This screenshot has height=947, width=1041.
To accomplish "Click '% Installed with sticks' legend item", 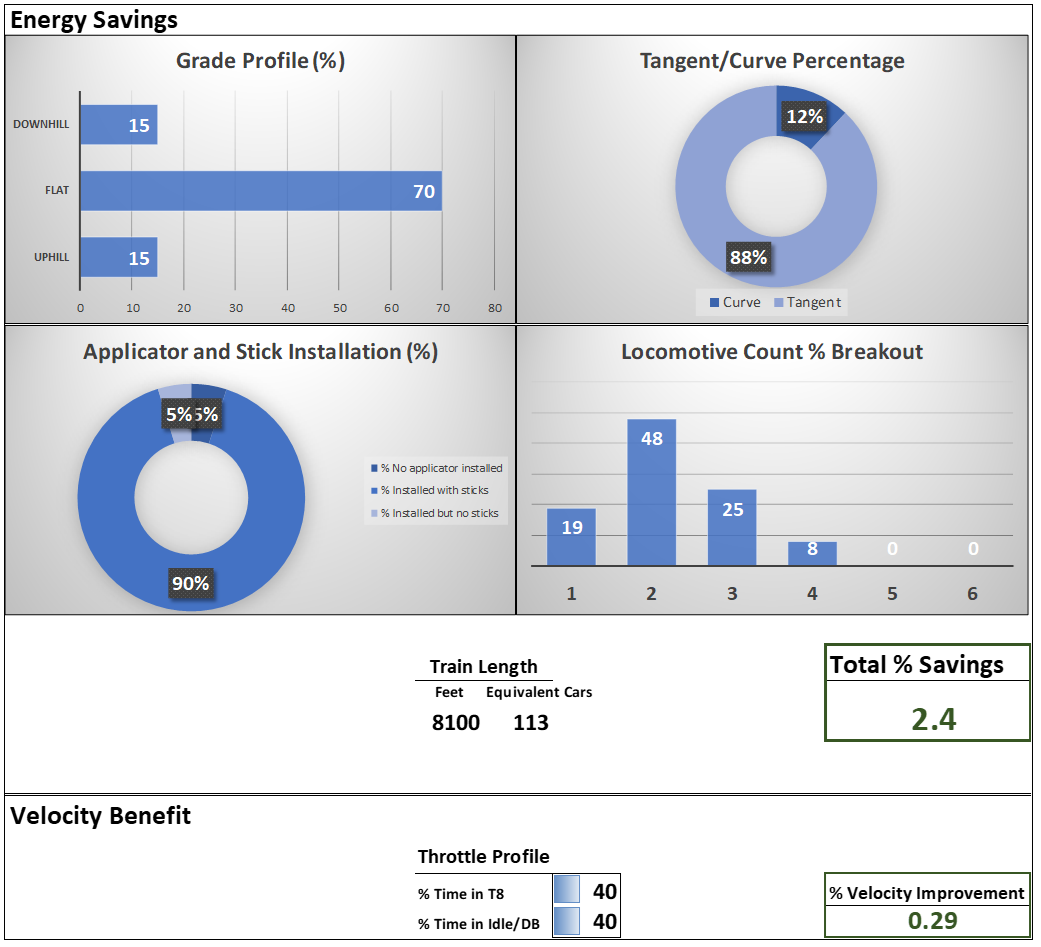I will coord(434,491).
